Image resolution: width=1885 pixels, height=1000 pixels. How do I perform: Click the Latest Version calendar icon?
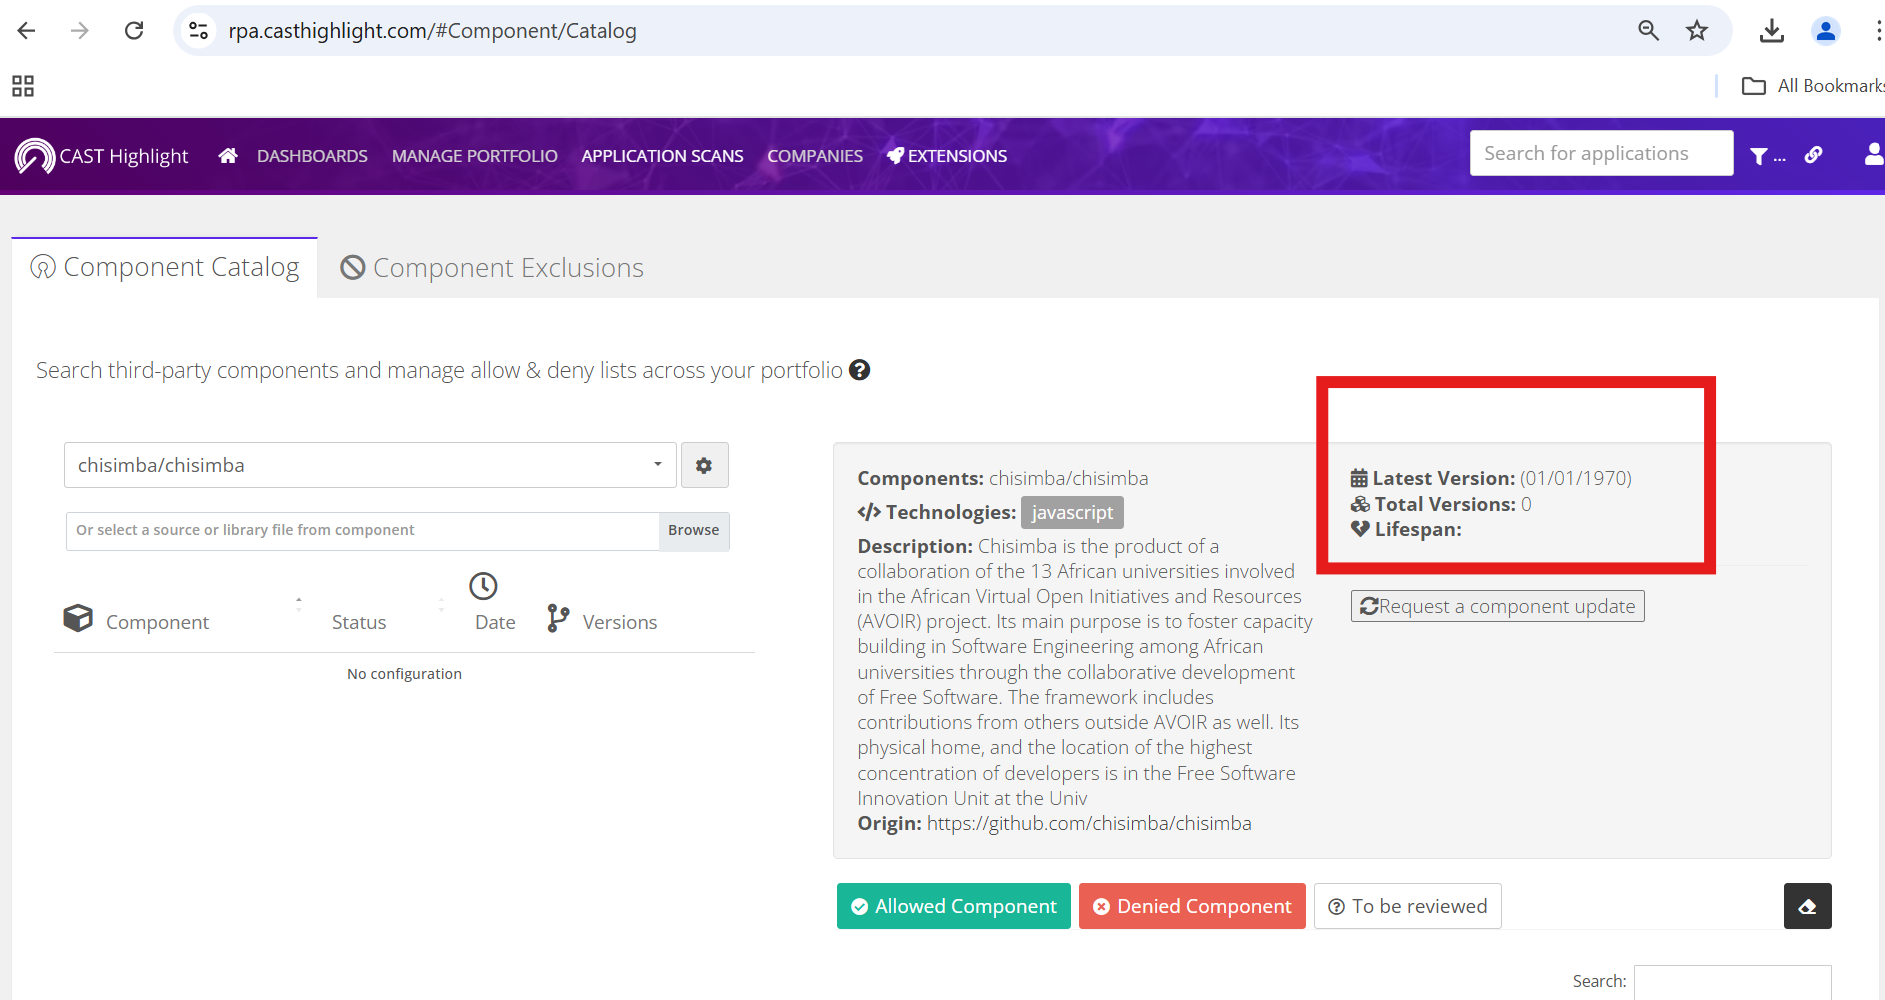1359,478
